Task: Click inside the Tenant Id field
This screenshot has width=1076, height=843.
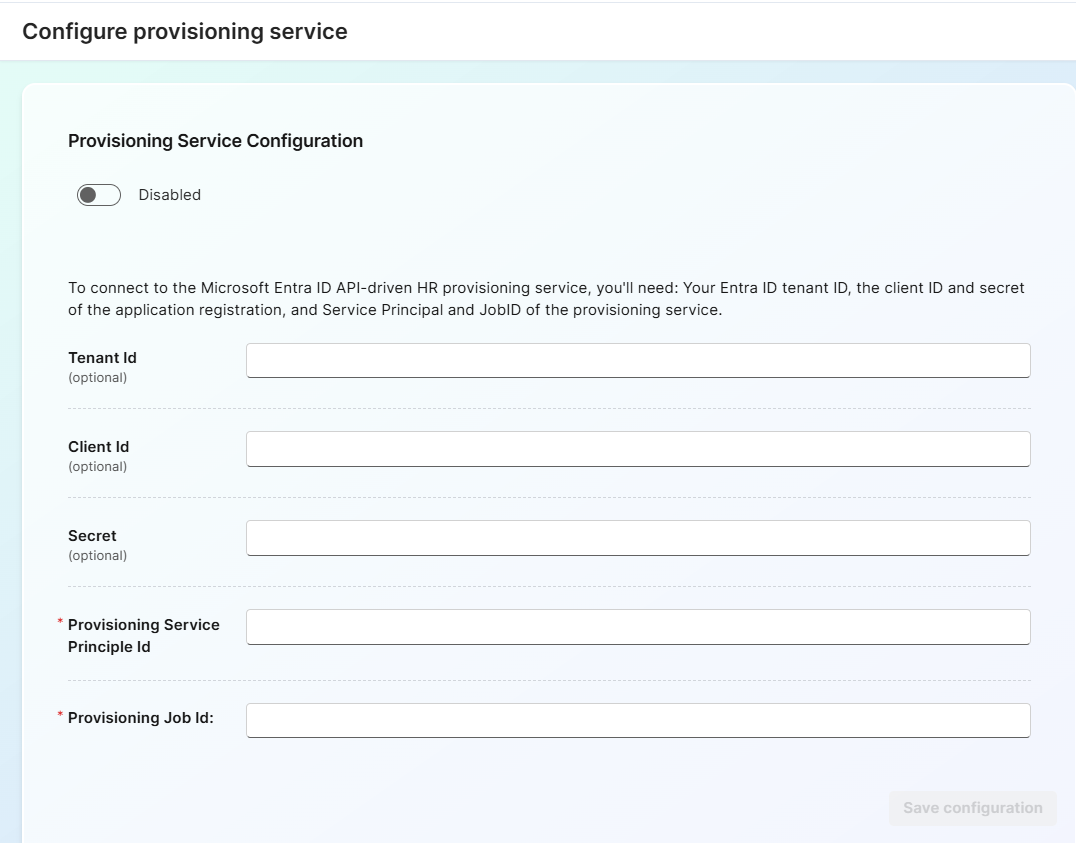Action: [x=637, y=360]
